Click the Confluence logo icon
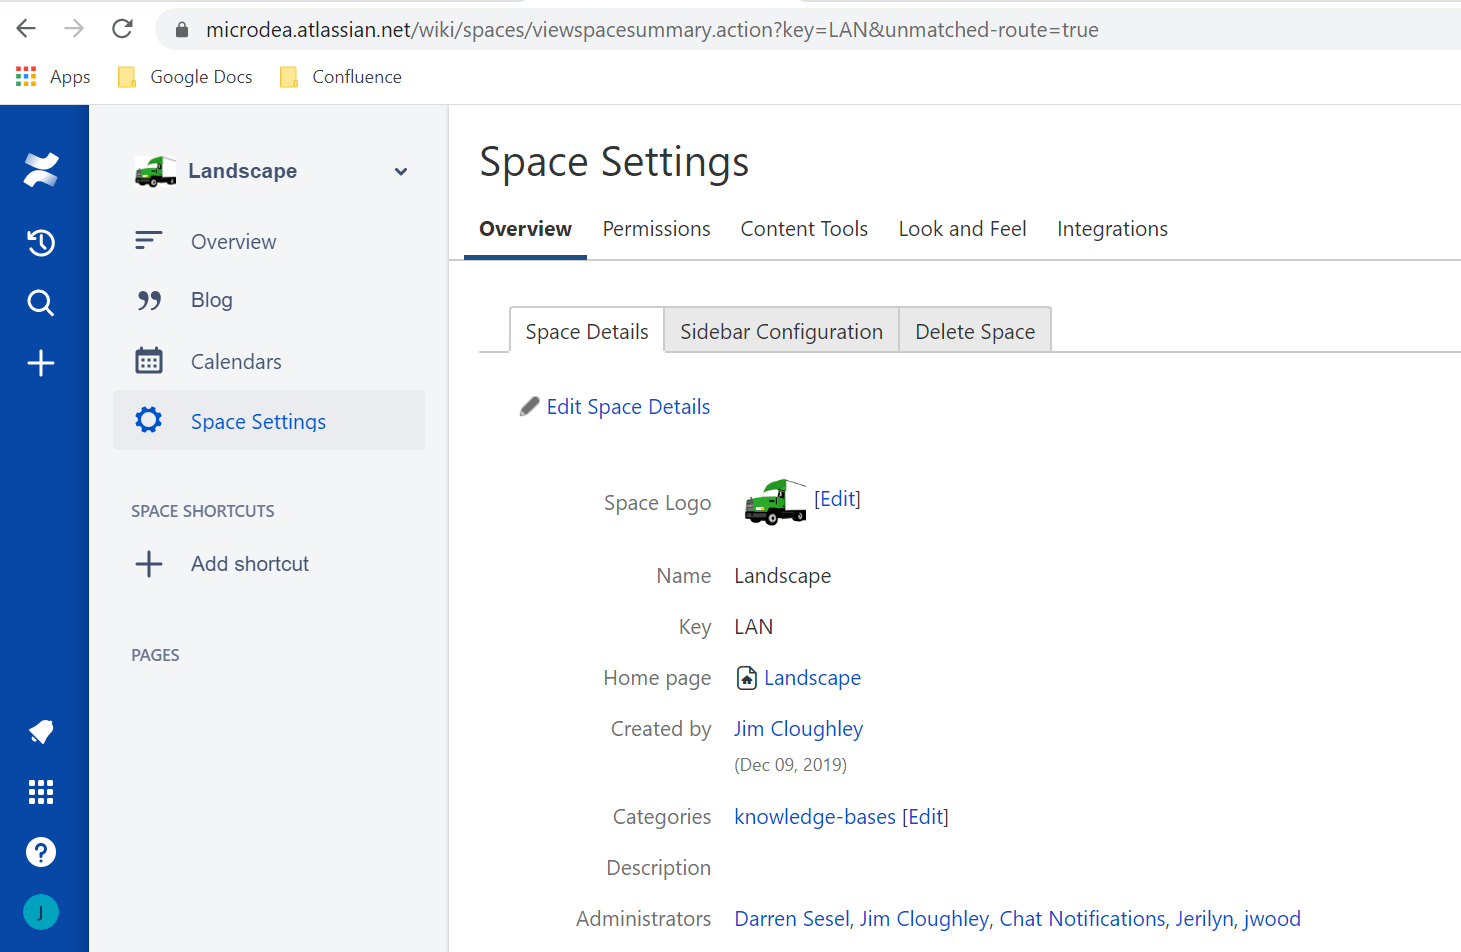This screenshot has height=952, width=1461. (x=41, y=170)
